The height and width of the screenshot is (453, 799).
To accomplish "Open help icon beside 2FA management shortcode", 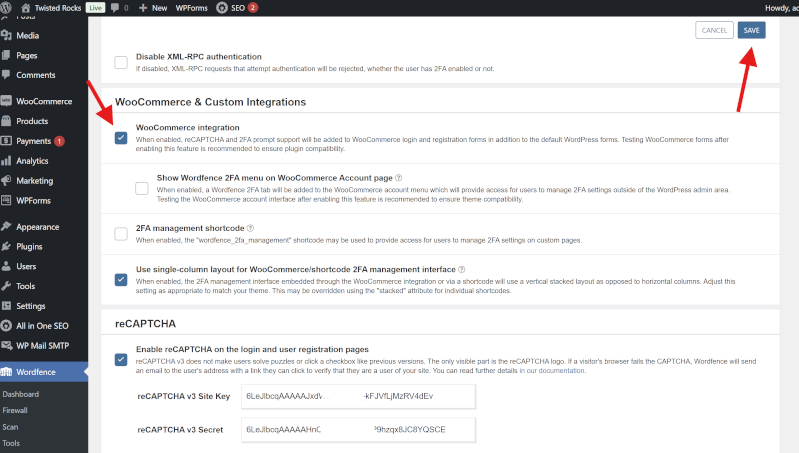I will tap(250, 228).
